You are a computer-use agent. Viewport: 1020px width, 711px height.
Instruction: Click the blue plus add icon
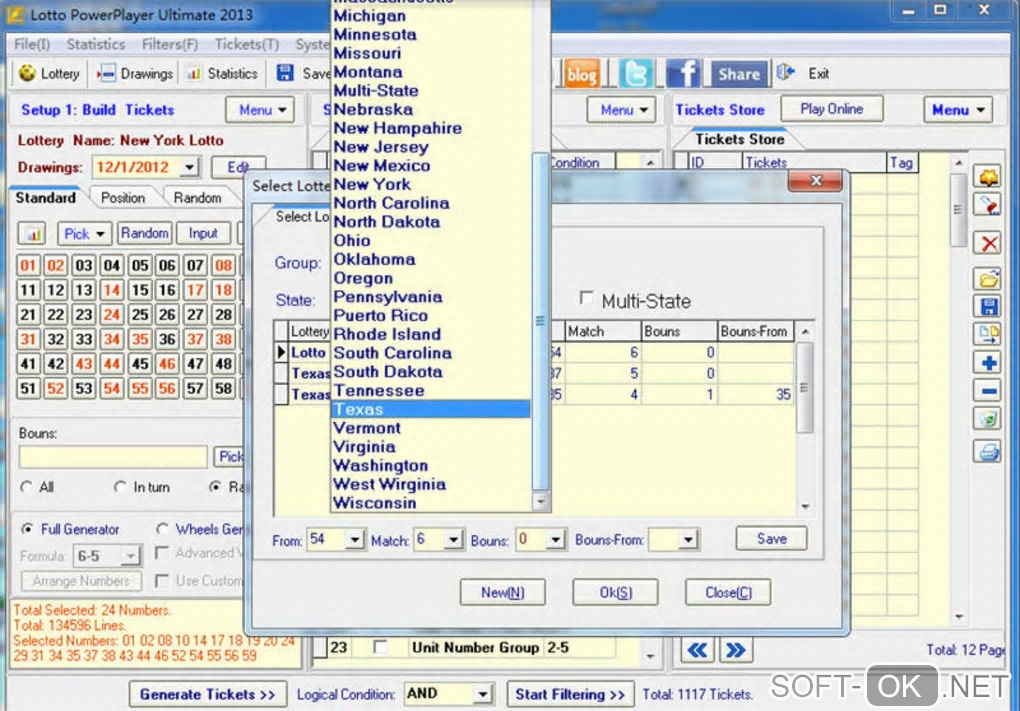988,363
